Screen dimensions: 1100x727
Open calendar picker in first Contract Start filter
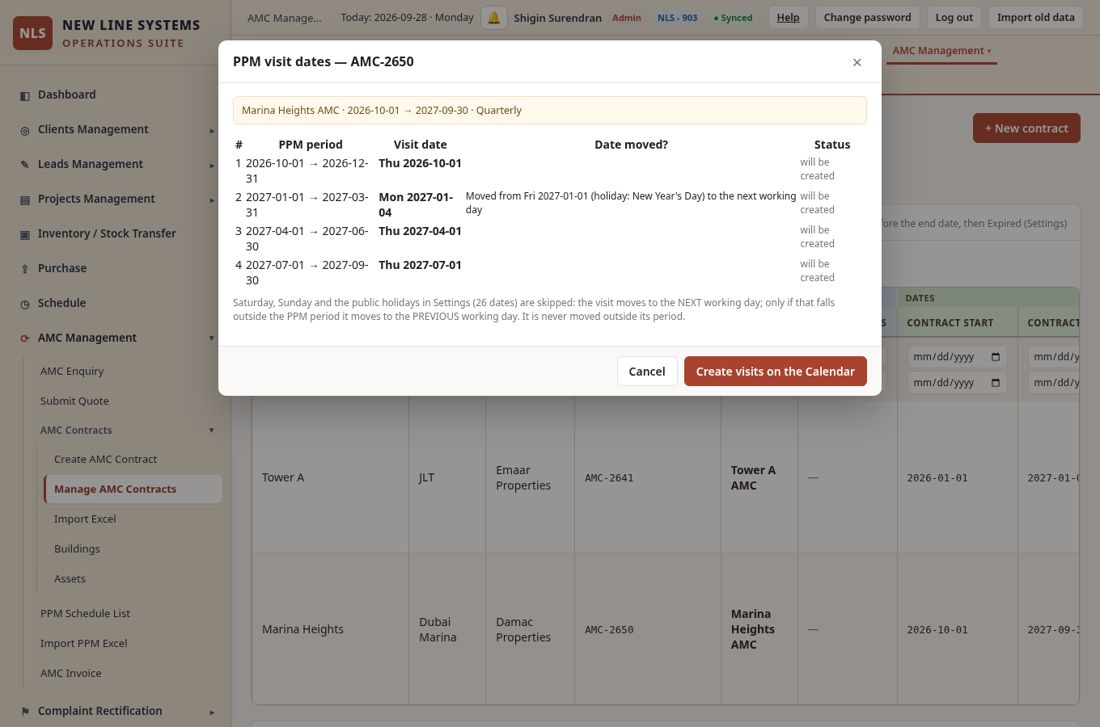pyautogui.click(x=995, y=356)
